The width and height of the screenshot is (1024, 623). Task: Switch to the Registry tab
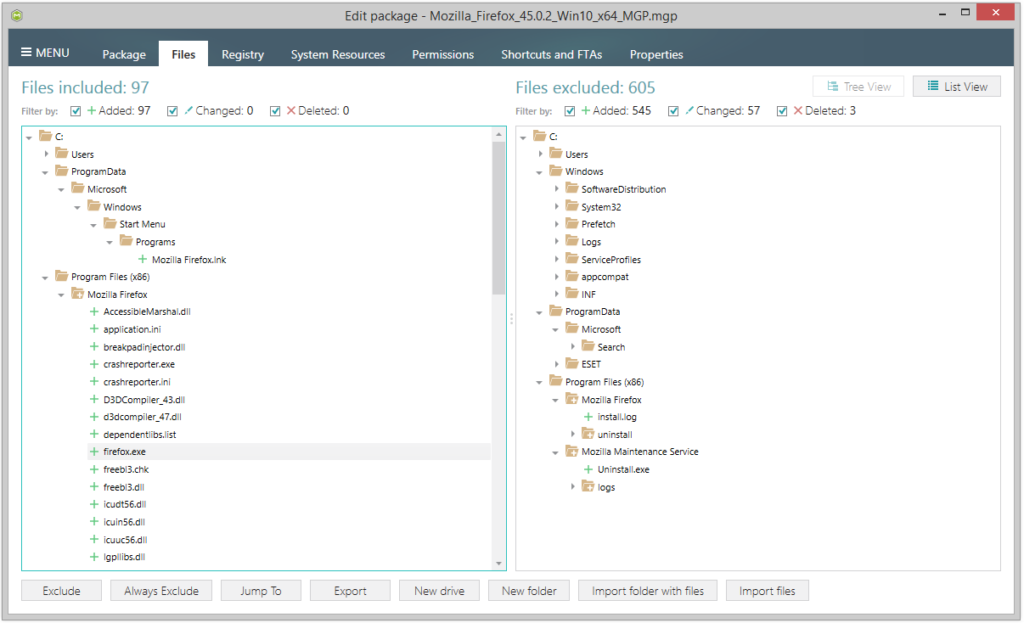click(x=242, y=54)
